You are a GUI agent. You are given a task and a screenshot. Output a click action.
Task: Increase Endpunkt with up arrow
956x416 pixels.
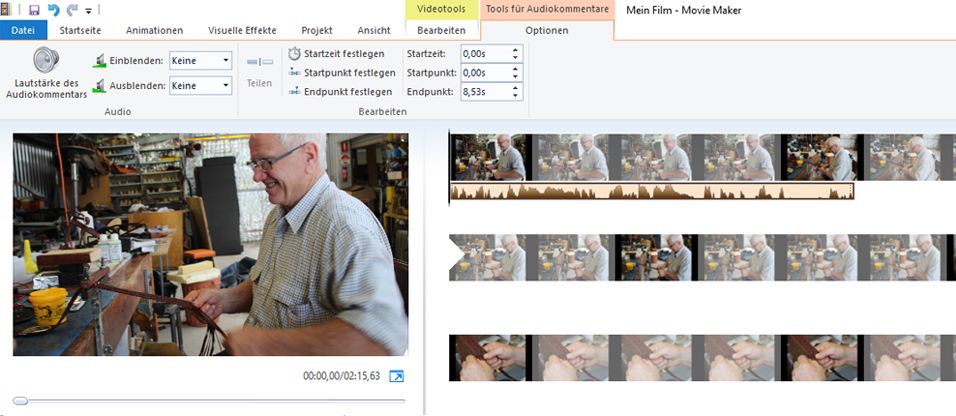[x=515, y=88]
